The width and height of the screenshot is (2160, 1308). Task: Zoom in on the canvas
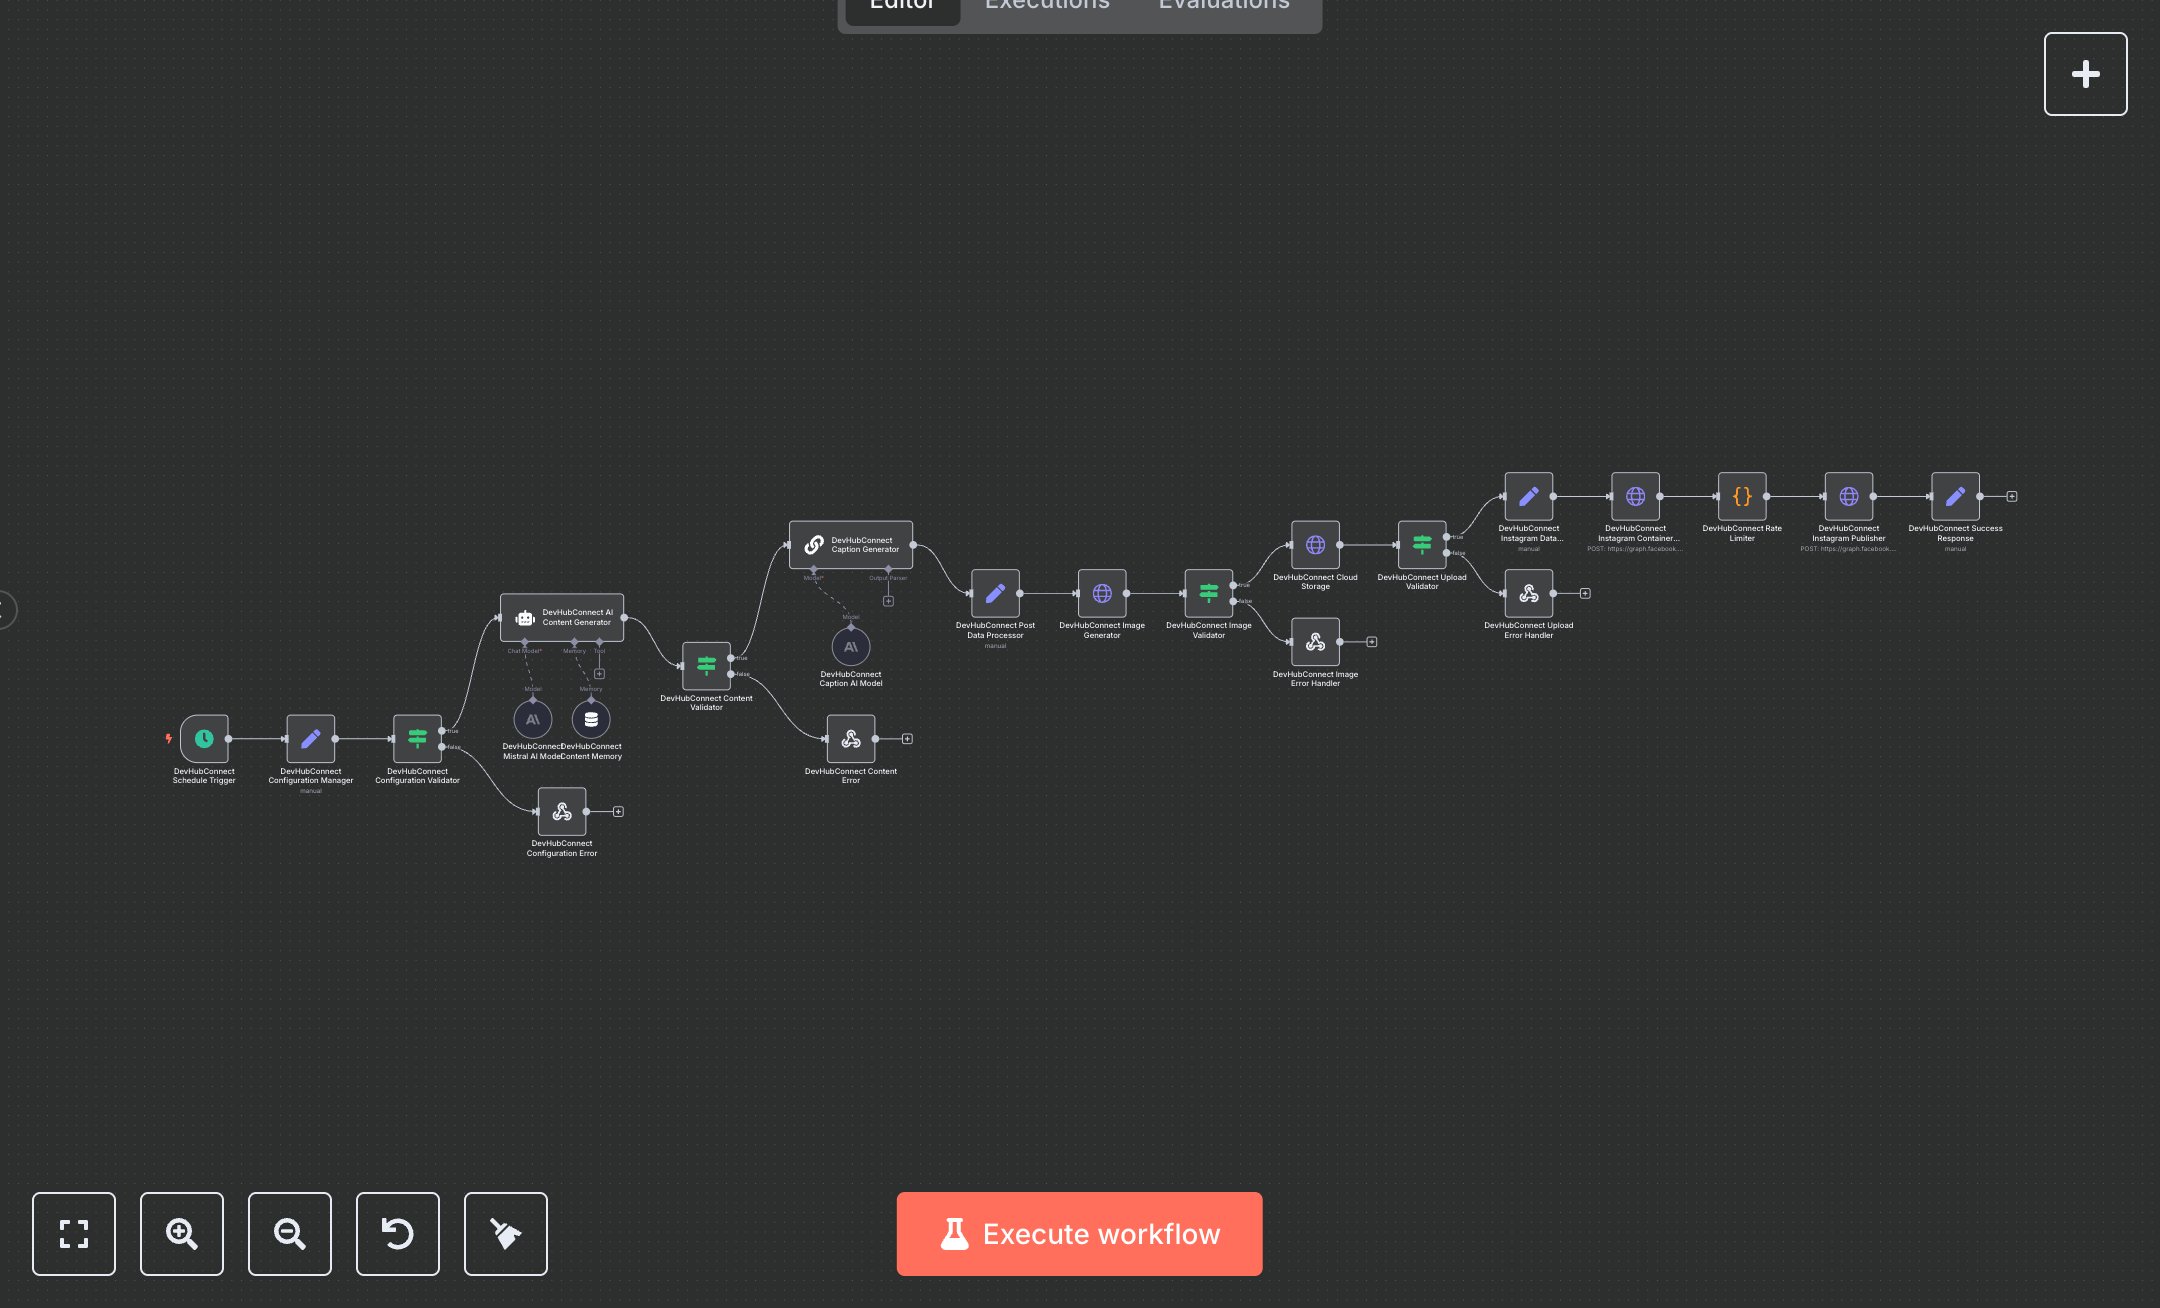pos(182,1234)
